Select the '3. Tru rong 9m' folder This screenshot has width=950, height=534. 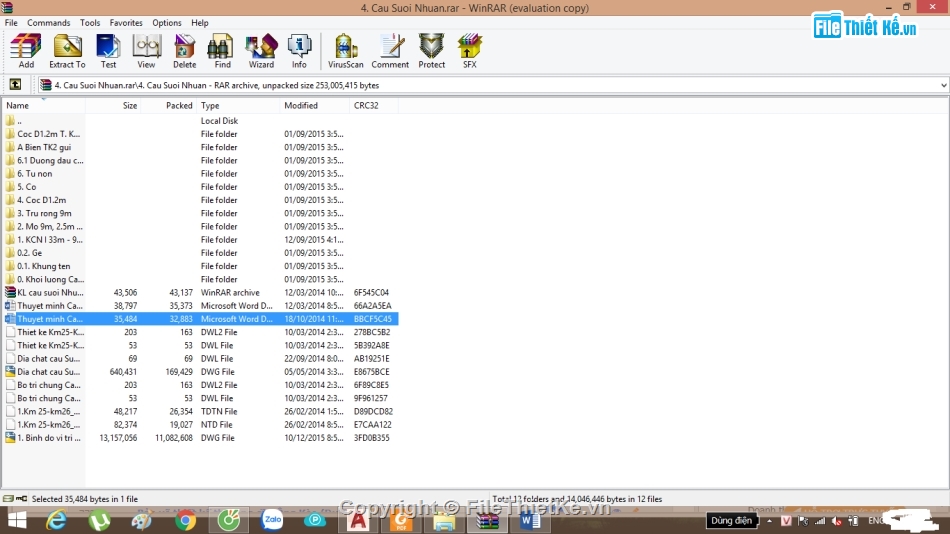point(201,213)
